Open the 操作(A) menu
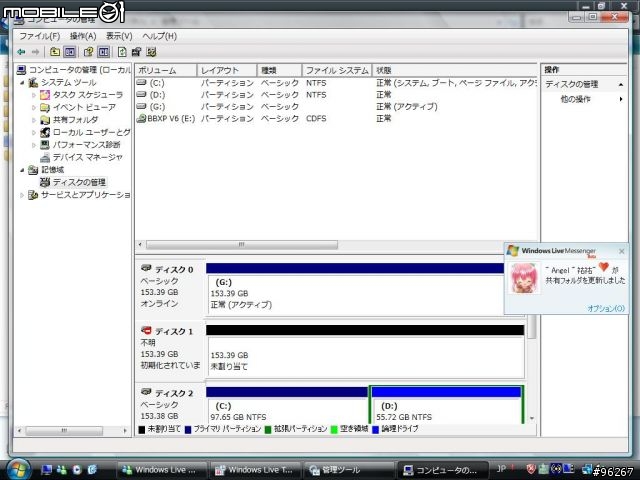The width and height of the screenshot is (640, 480). [83, 36]
